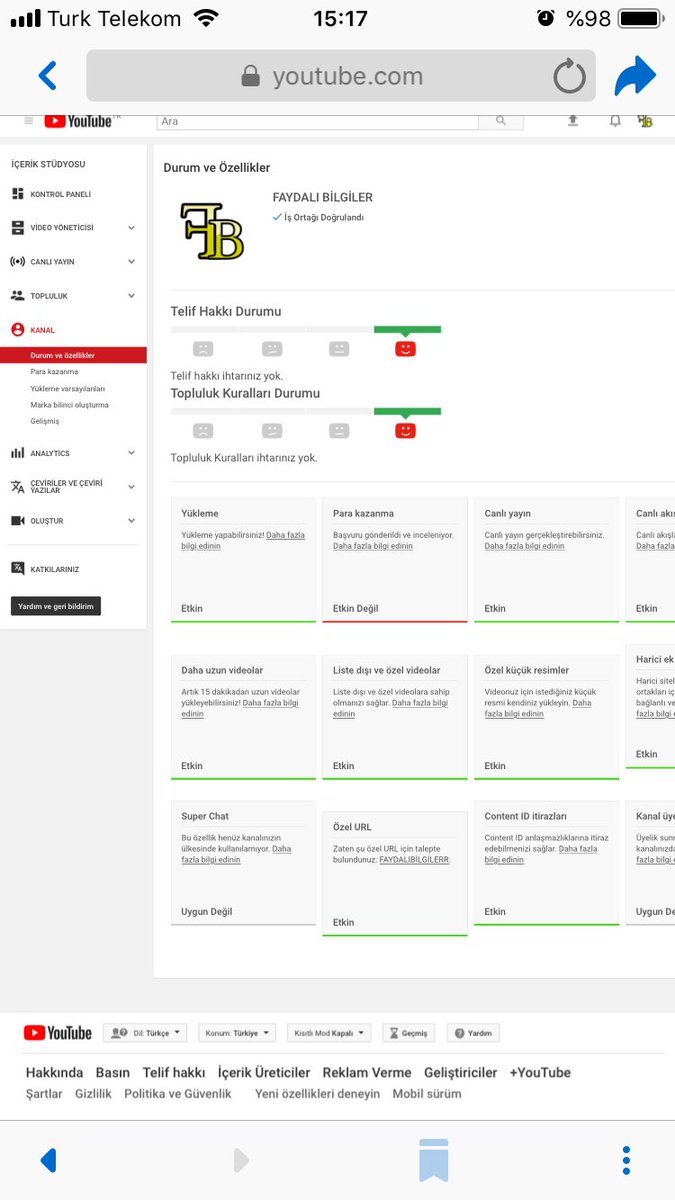Viewport: 675px width, 1200px height.
Task: Open Marka bilinci oluşturma submenu item
Action: (x=69, y=405)
